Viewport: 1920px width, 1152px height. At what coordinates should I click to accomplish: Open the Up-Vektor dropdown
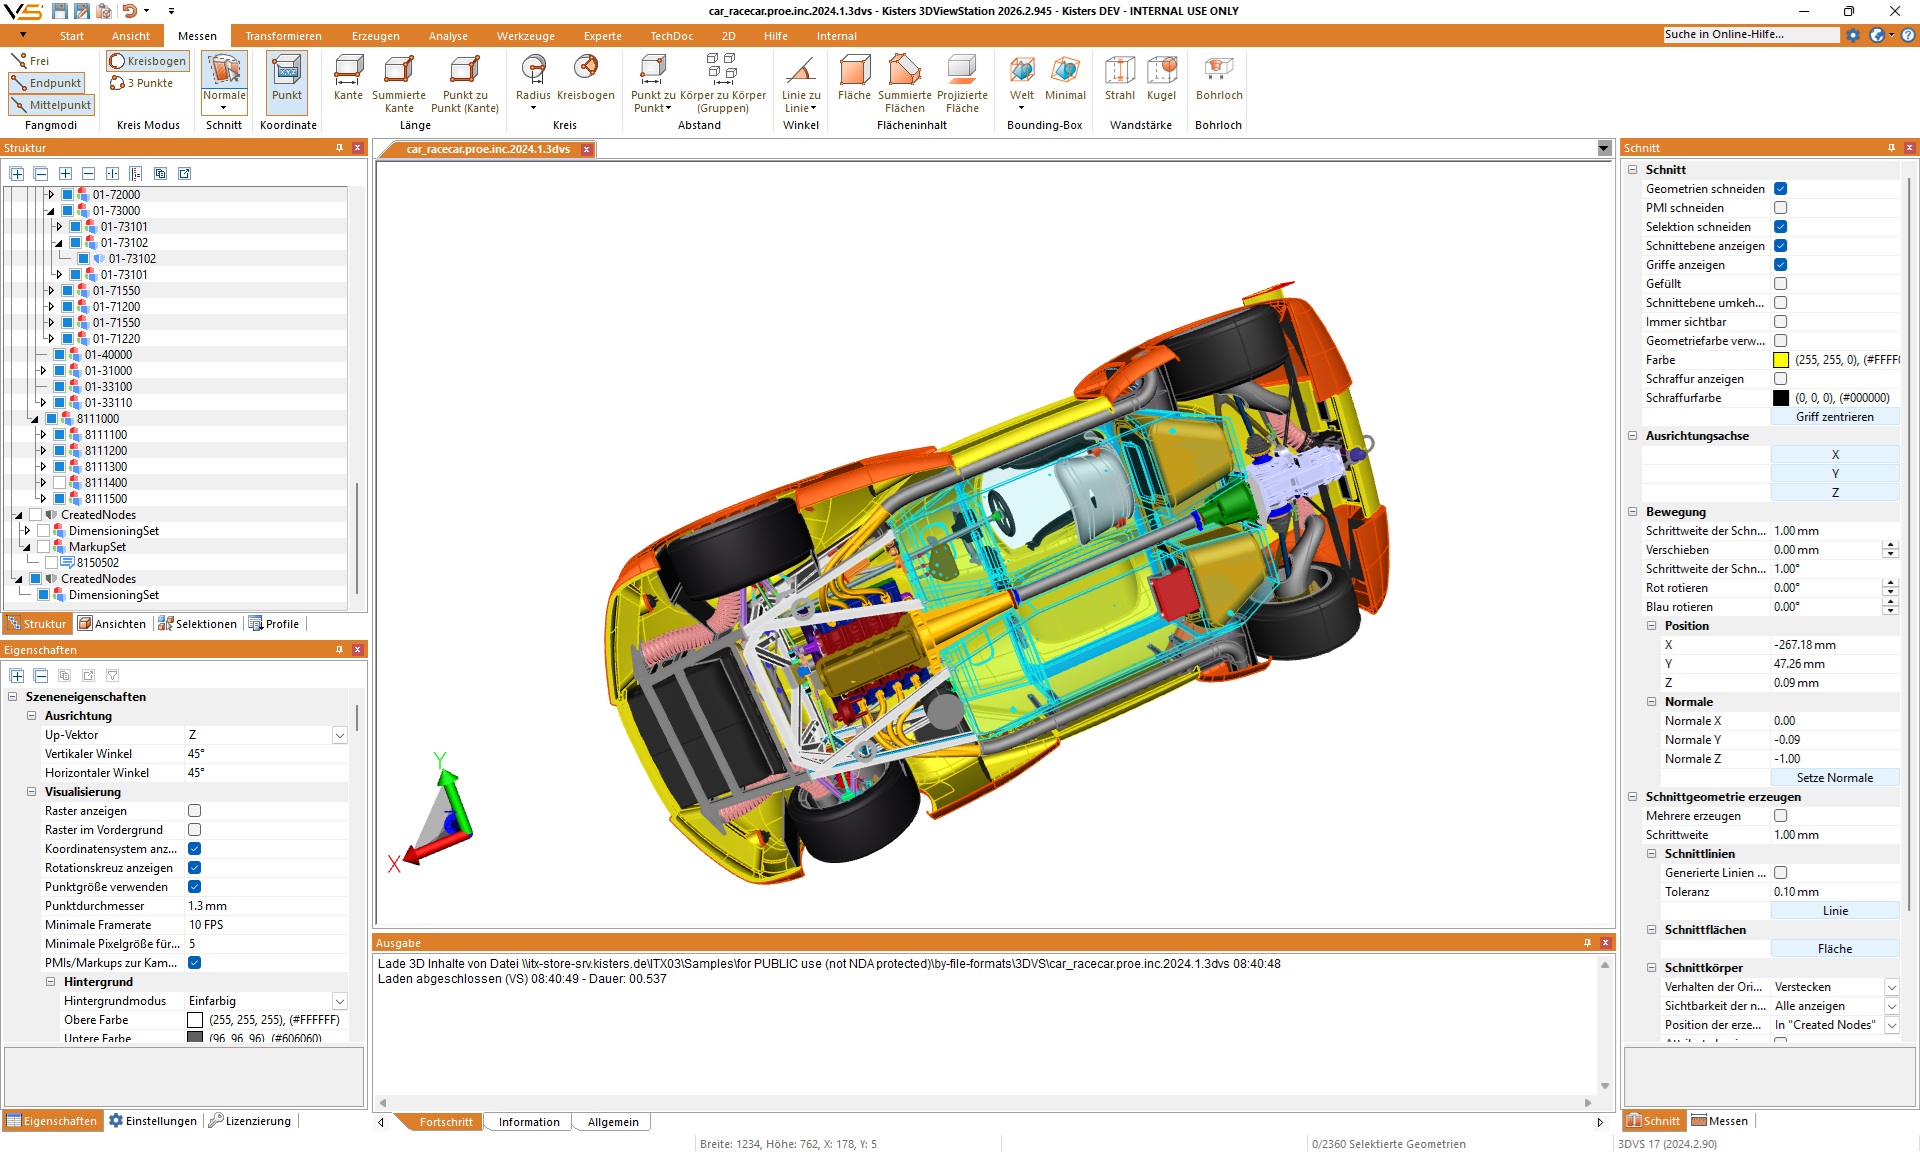coord(339,735)
